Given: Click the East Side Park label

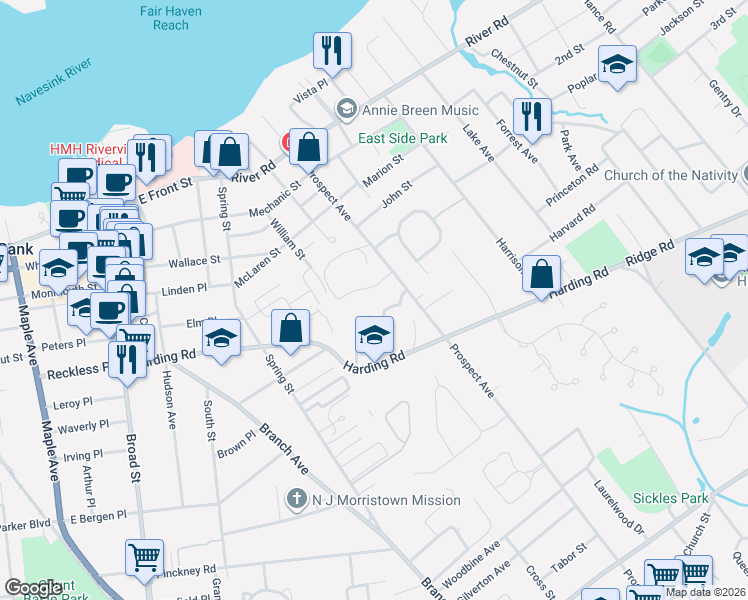Looking at the screenshot, I should click(x=403, y=138).
